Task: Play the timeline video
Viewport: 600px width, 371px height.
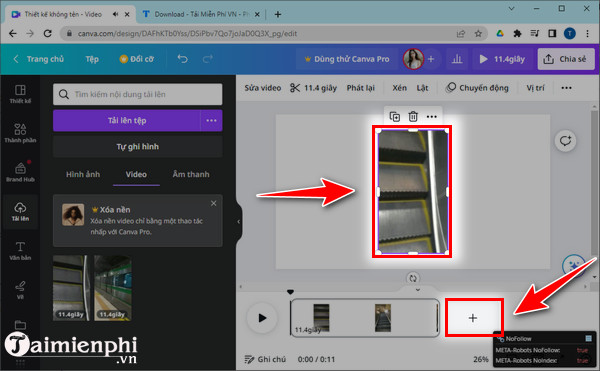Action: tap(262, 317)
